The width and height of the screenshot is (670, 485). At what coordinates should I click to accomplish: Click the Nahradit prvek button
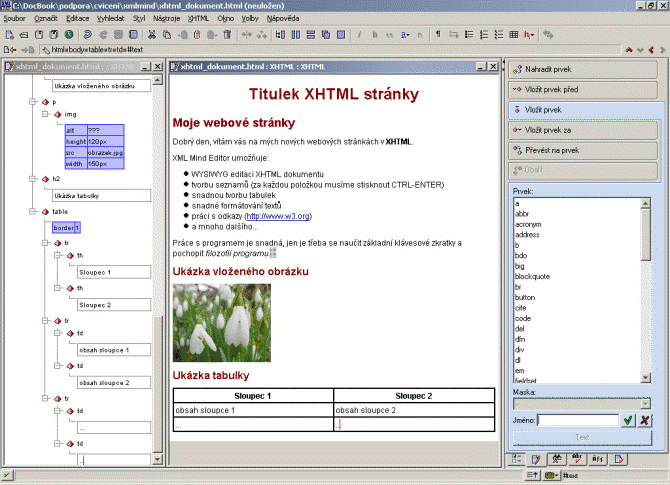[583, 69]
